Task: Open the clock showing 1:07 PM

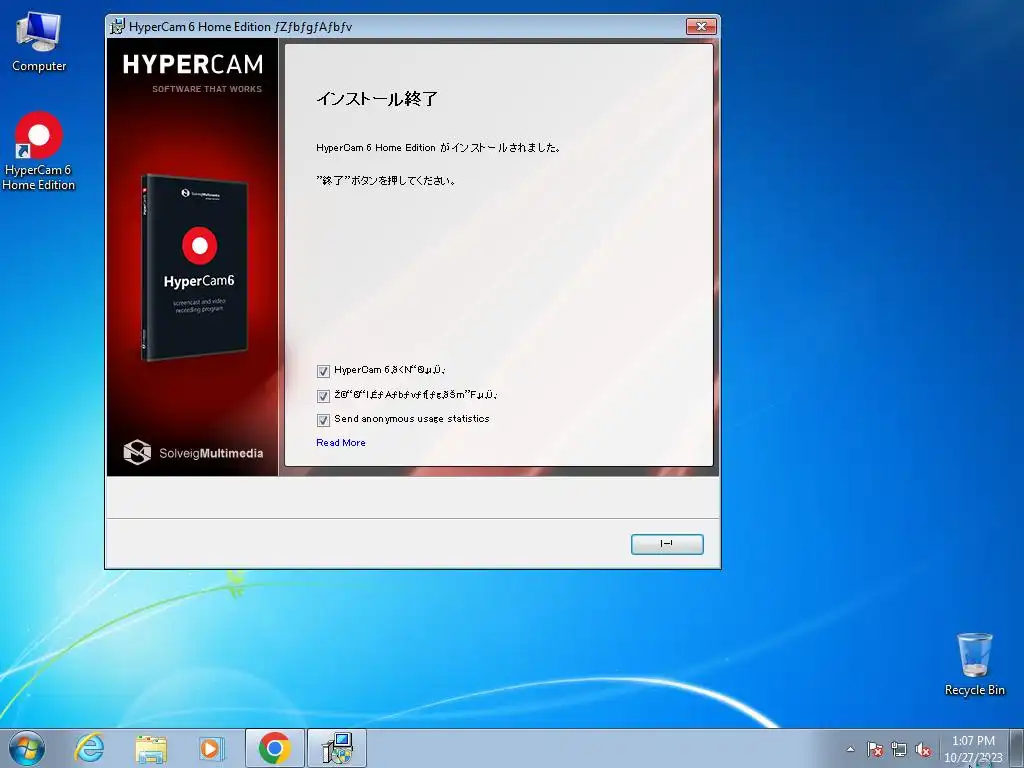Action: pyautogui.click(x=973, y=748)
